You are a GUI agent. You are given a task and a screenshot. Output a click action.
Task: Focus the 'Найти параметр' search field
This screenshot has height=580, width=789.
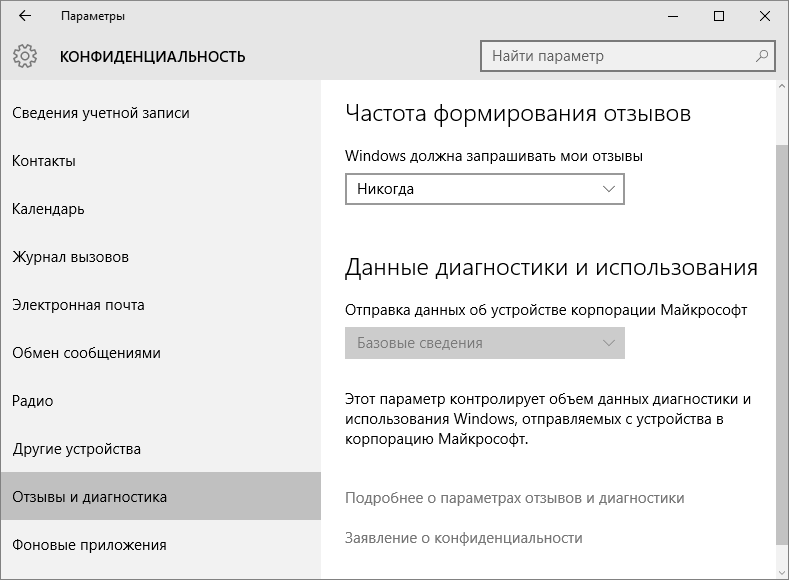click(627, 56)
